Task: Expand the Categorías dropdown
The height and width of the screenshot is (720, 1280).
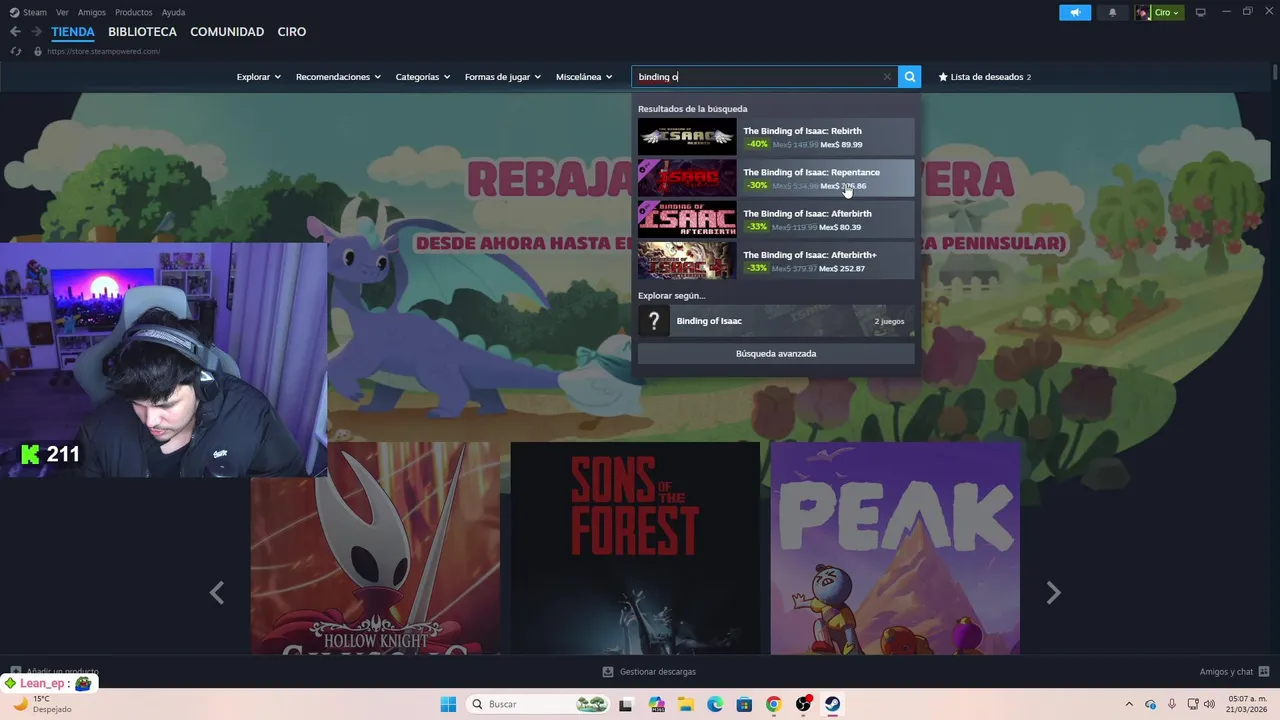Action: pos(422,77)
